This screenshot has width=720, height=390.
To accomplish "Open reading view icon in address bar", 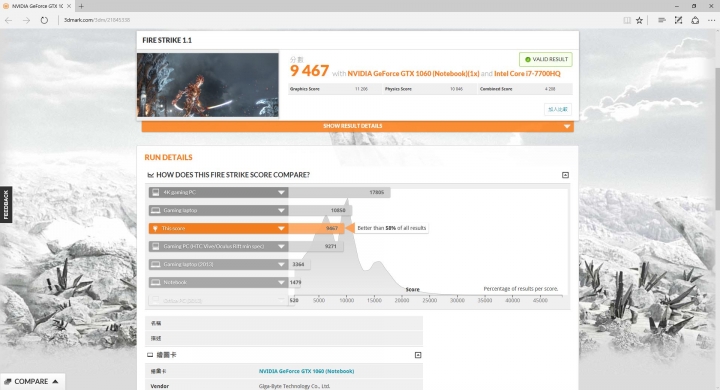I will (627, 20).
